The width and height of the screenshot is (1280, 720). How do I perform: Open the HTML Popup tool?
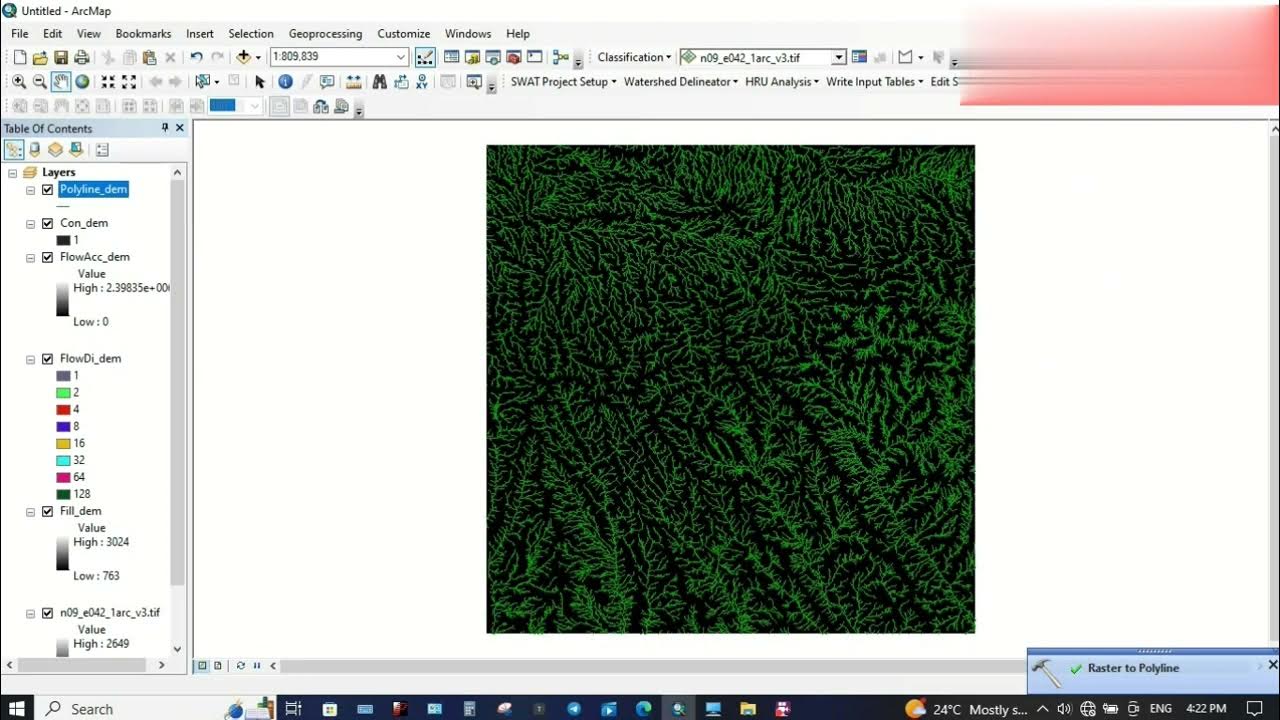tap(327, 82)
